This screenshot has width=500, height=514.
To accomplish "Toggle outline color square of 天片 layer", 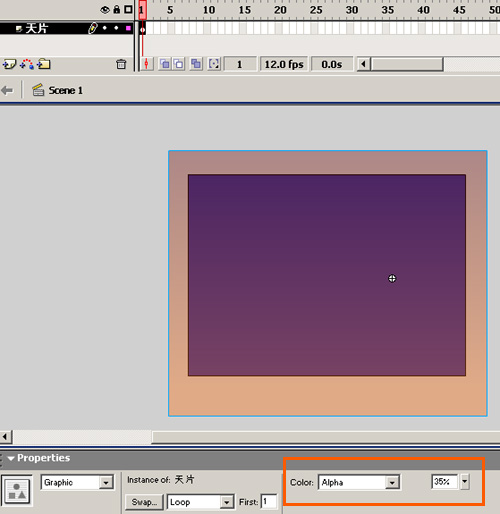I will (128, 28).
